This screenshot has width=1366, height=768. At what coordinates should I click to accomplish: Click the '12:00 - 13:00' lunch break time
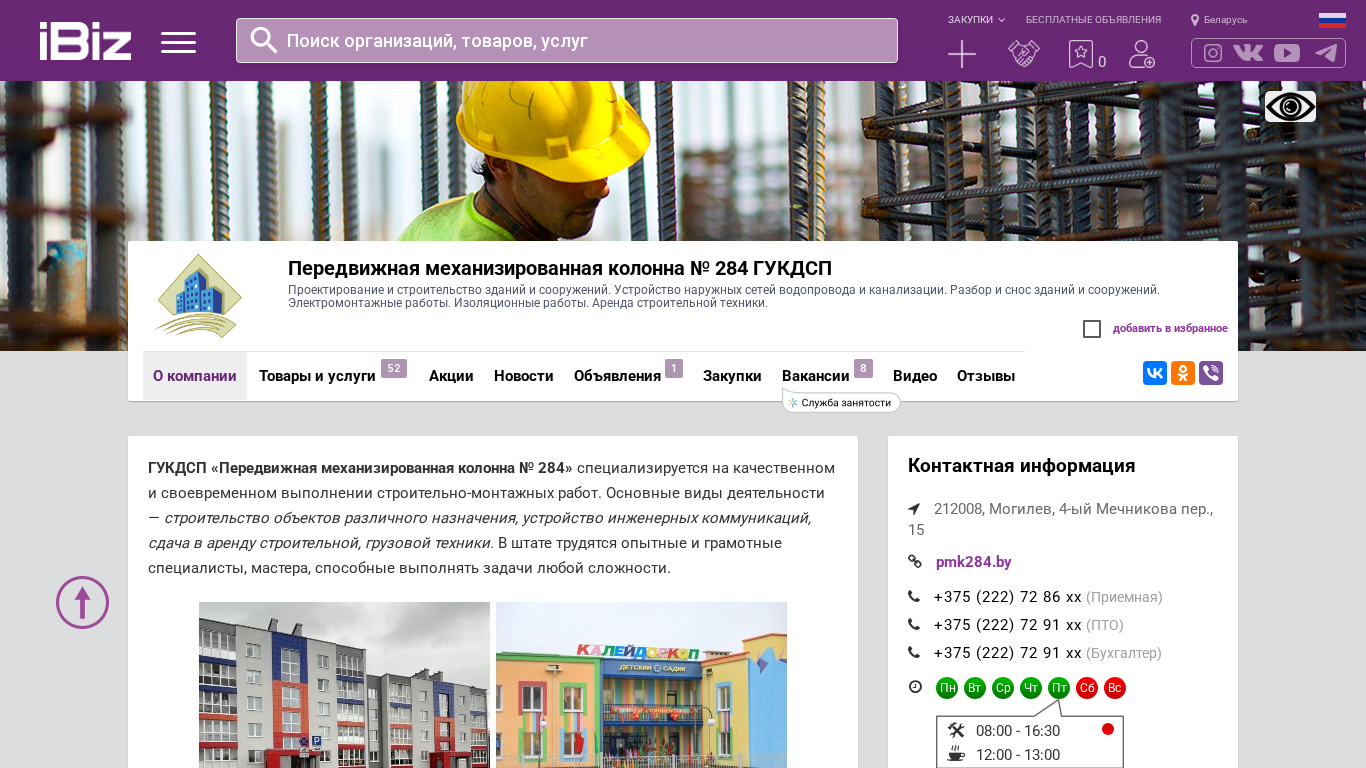tap(1018, 755)
